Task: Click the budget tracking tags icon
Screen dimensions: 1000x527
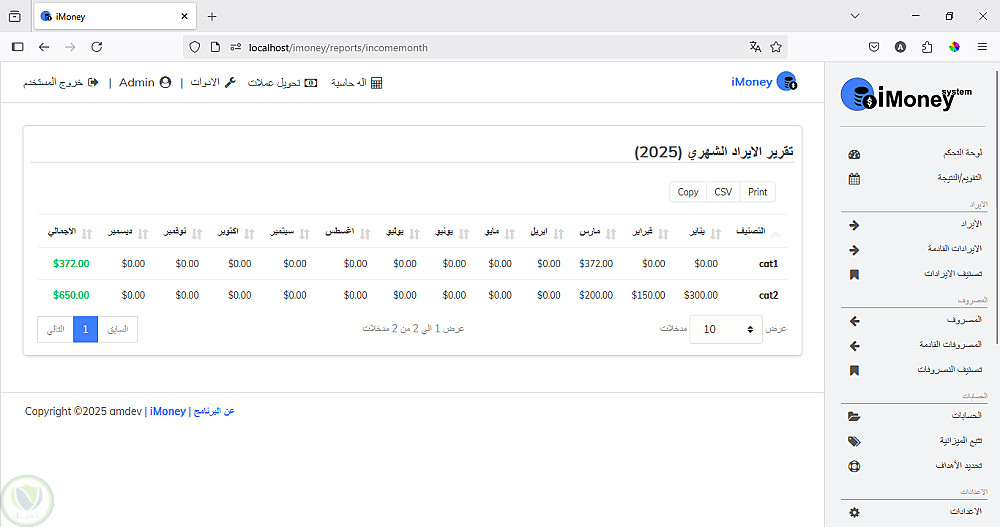Action: pyautogui.click(x=855, y=442)
